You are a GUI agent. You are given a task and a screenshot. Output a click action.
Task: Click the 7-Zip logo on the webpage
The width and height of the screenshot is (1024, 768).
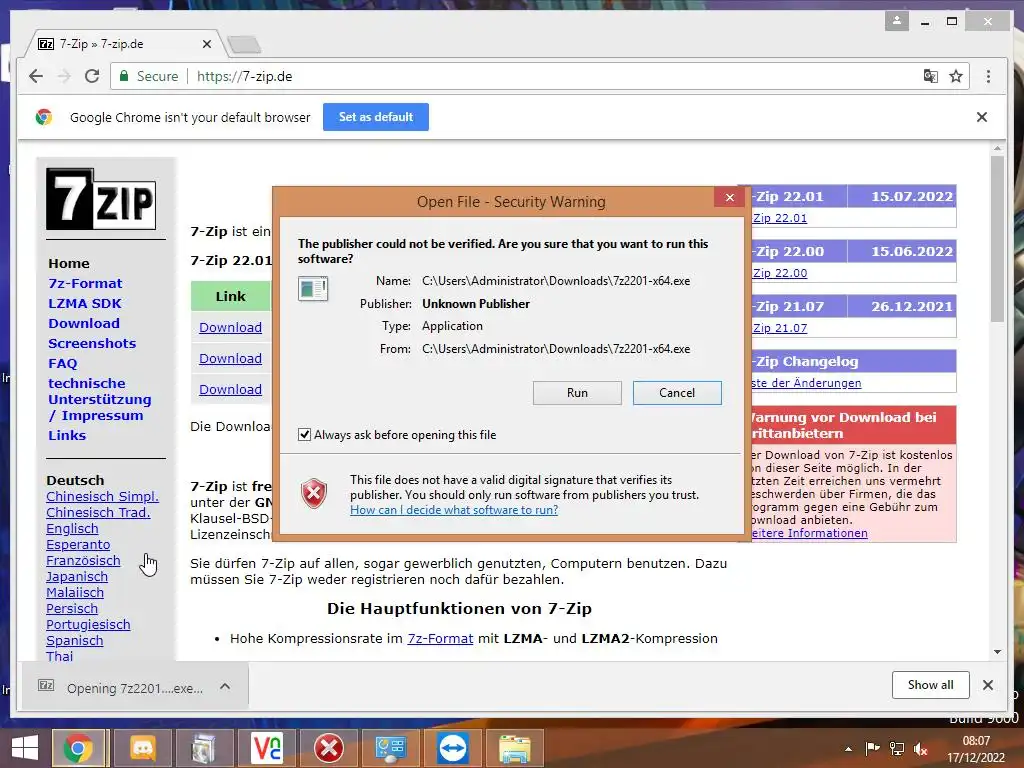coord(101,199)
